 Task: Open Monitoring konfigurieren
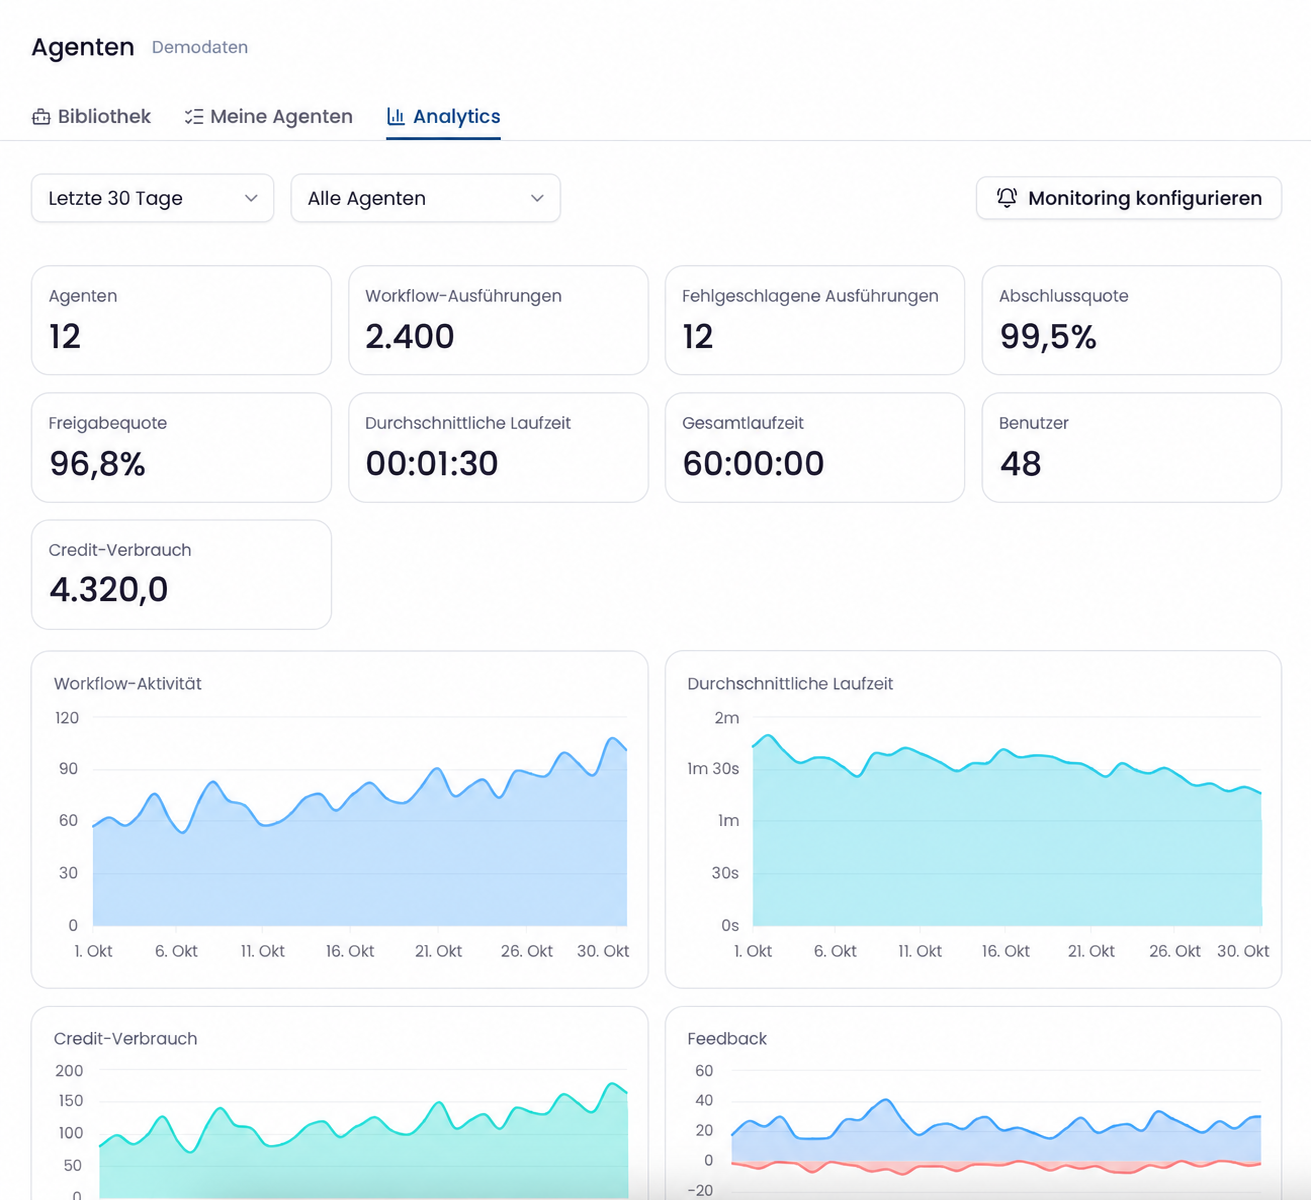click(1129, 198)
